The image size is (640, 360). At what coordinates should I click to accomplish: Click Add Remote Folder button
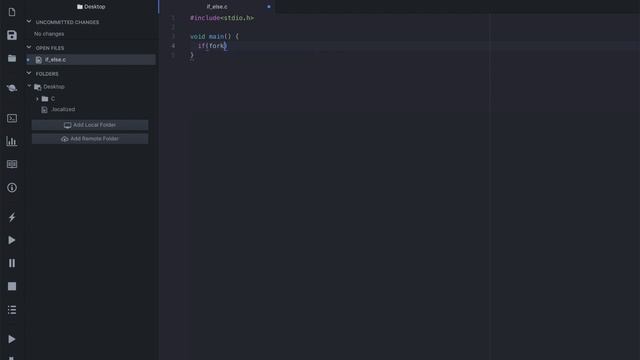coord(90,139)
